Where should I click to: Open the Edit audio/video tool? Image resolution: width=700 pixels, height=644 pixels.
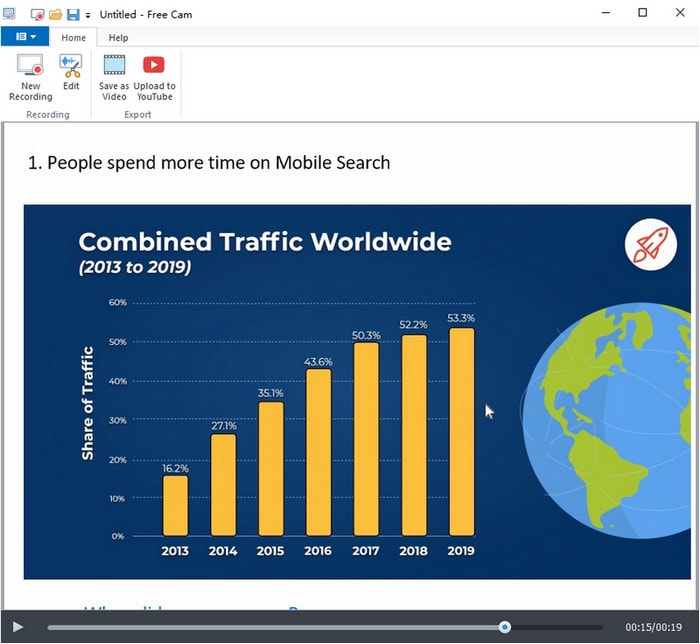pos(71,72)
